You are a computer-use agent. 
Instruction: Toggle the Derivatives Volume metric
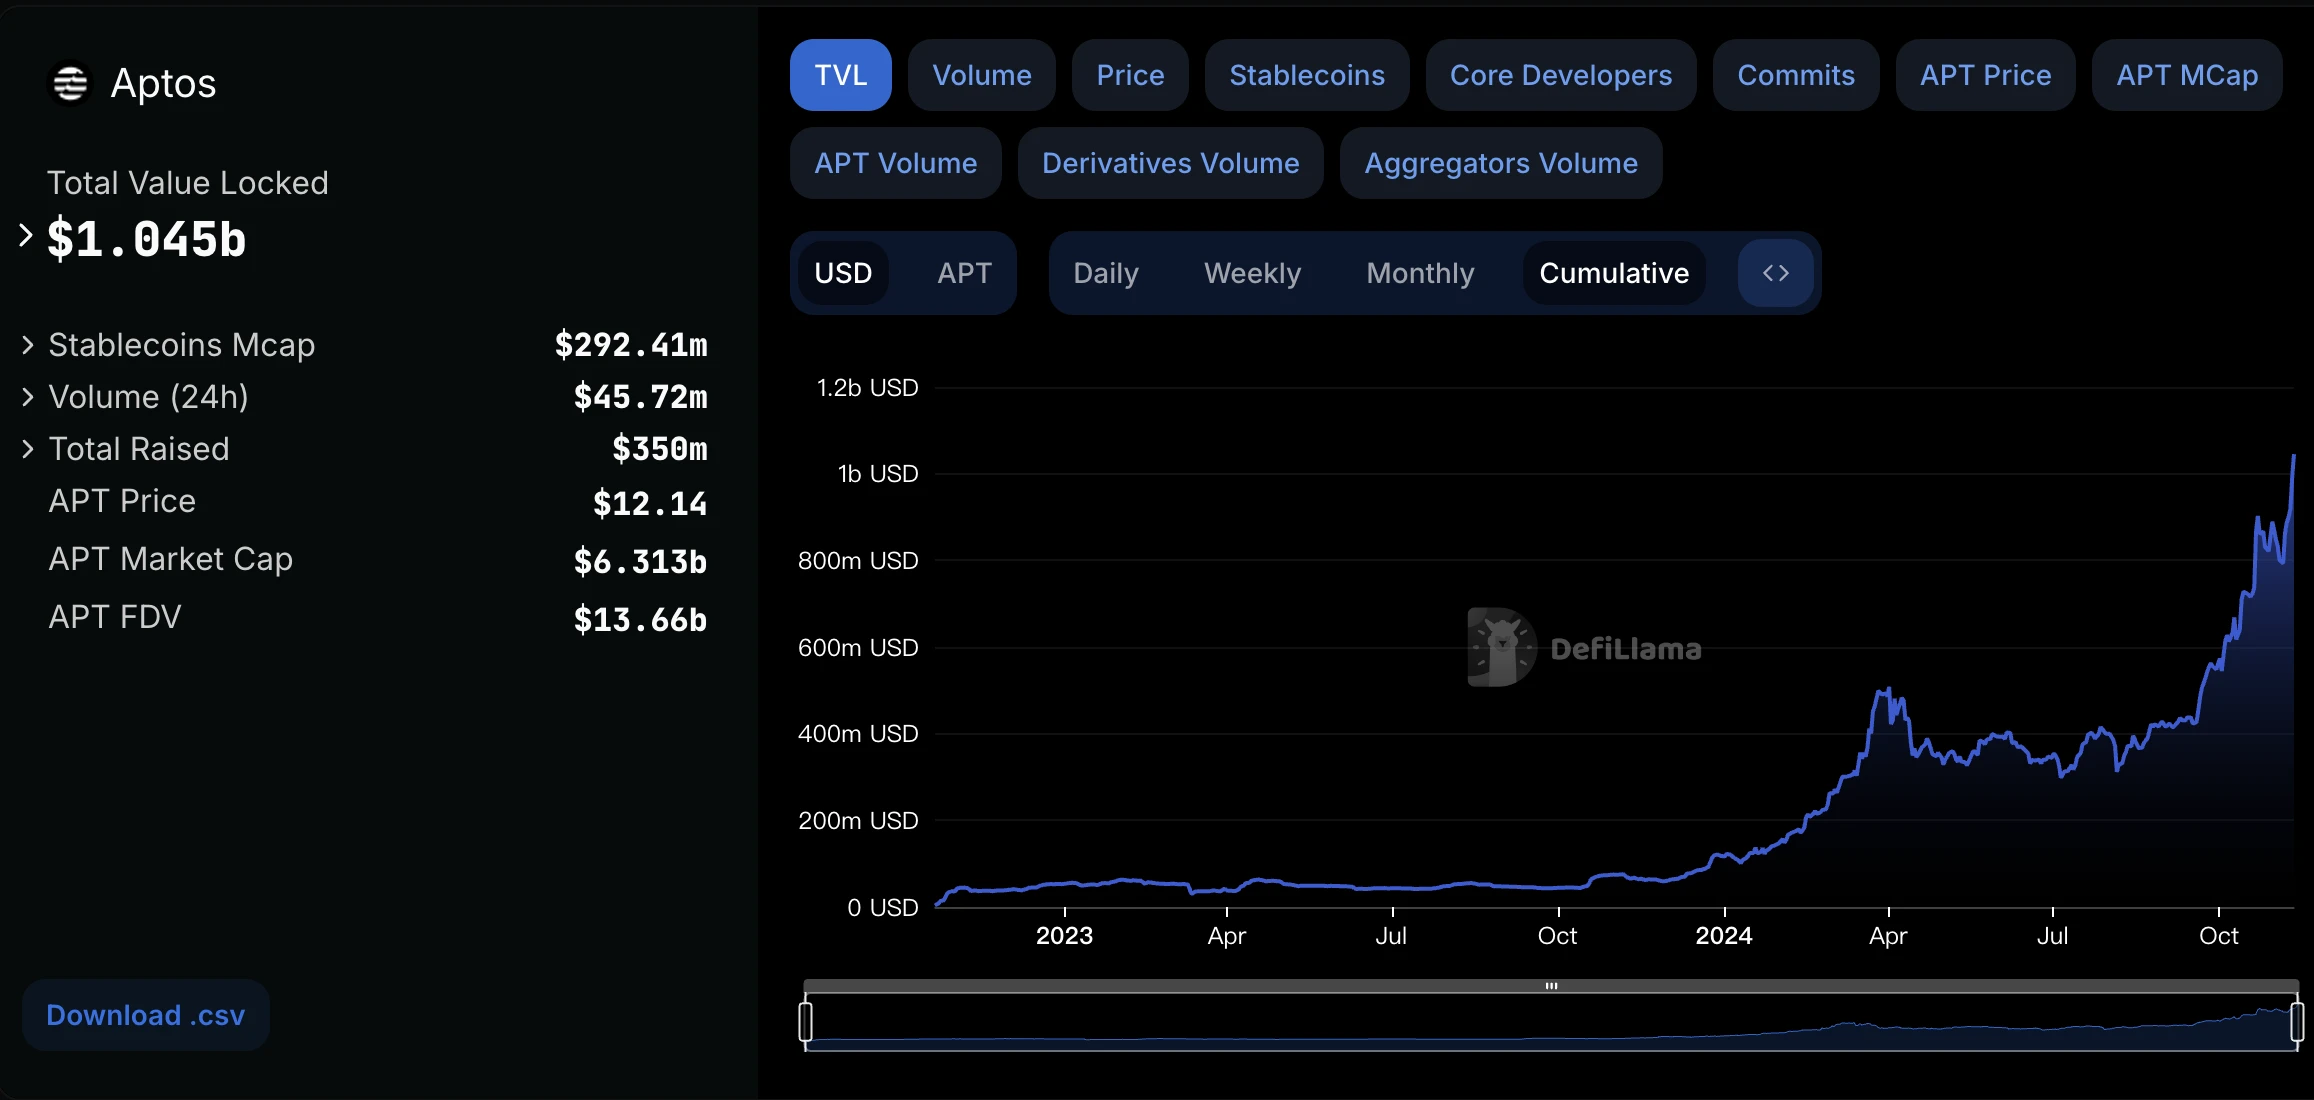pos(1170,163)
